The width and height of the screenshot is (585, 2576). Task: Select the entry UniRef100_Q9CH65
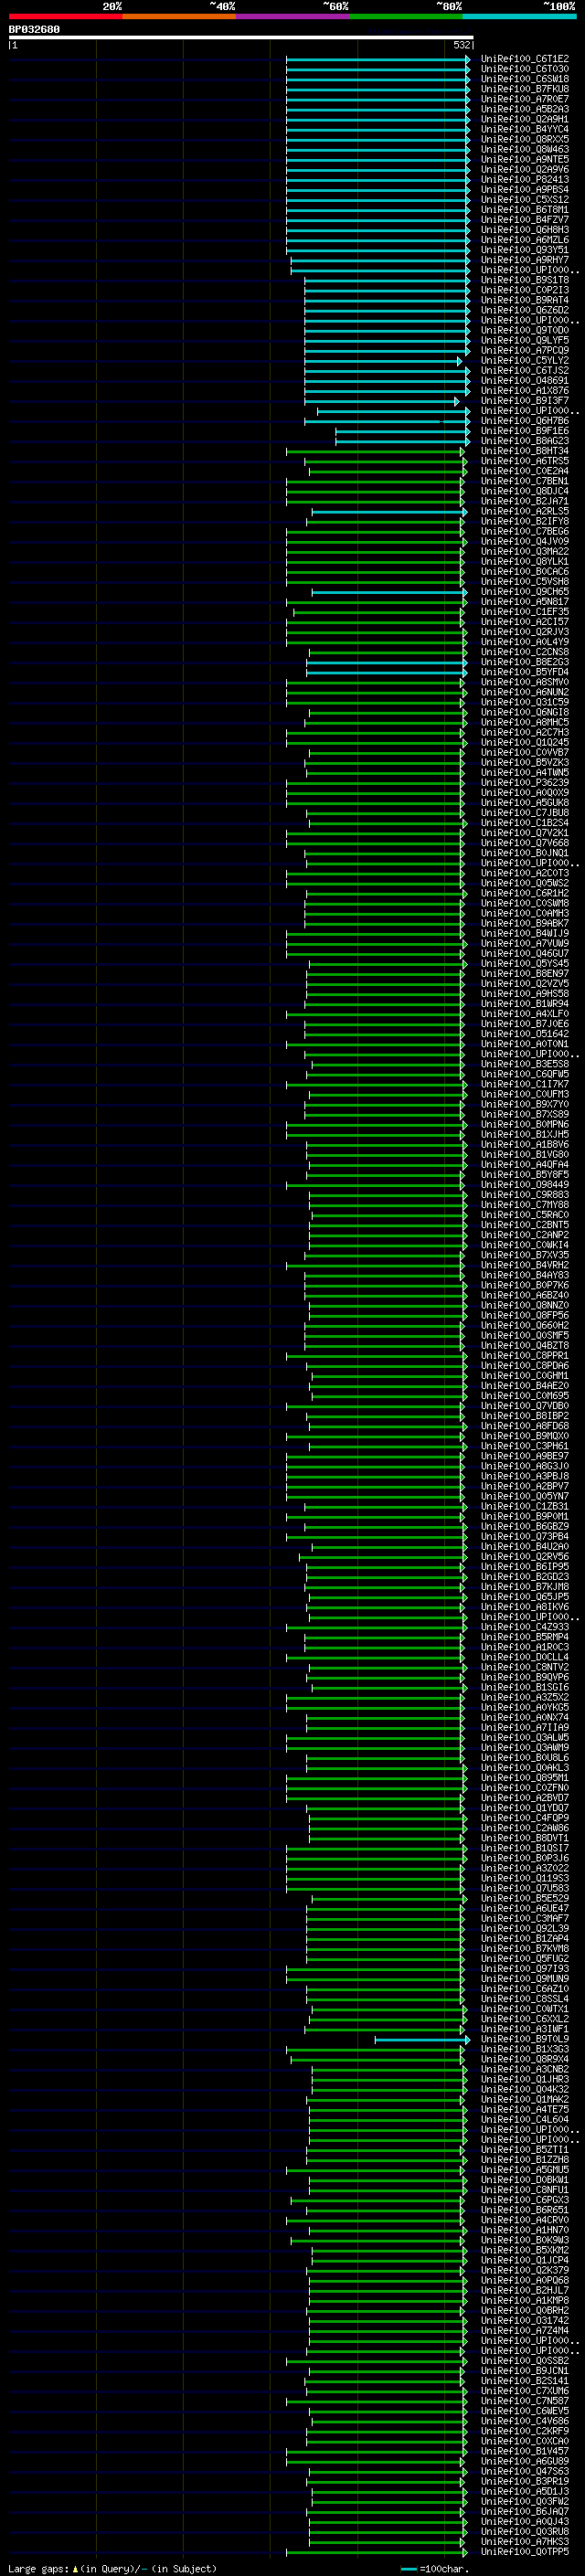tap(524, 592)
